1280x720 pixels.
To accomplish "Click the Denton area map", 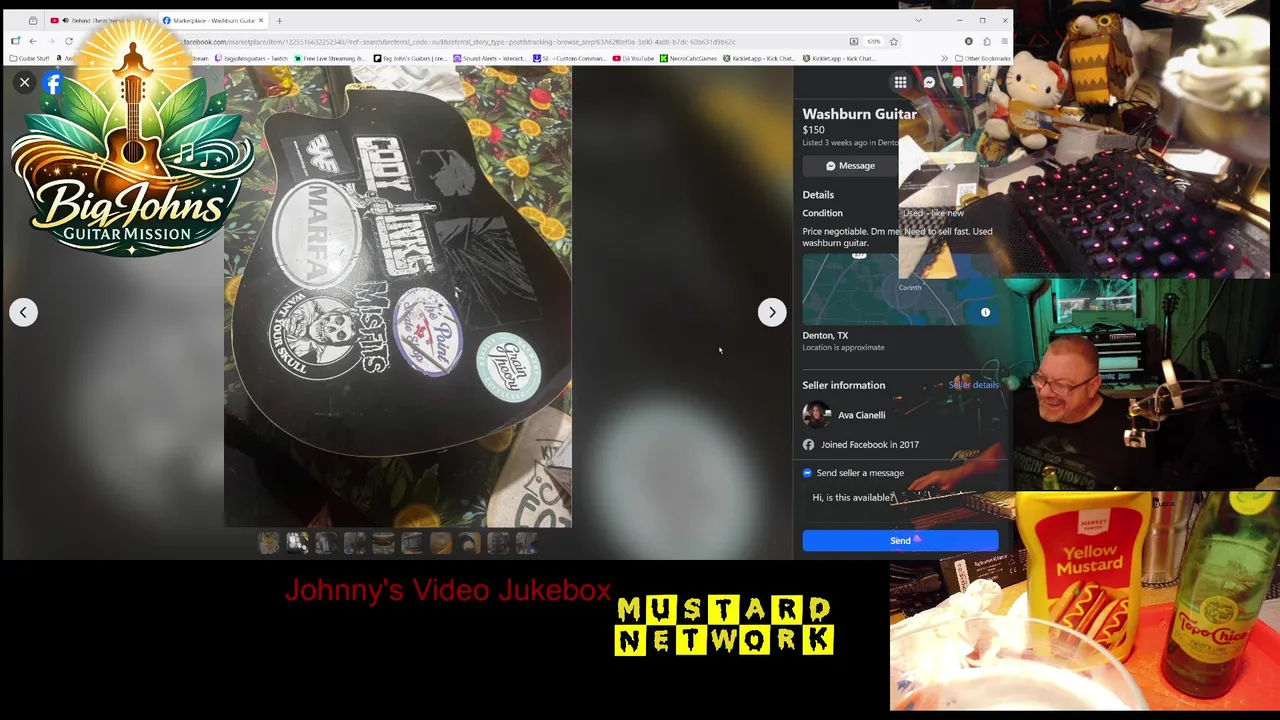I will 900,289.
